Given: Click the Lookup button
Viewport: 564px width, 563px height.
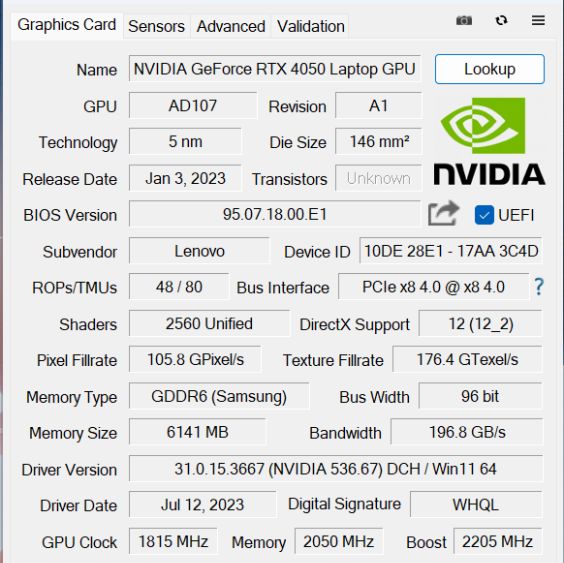Looking at the screenshot, I should 490,69.
